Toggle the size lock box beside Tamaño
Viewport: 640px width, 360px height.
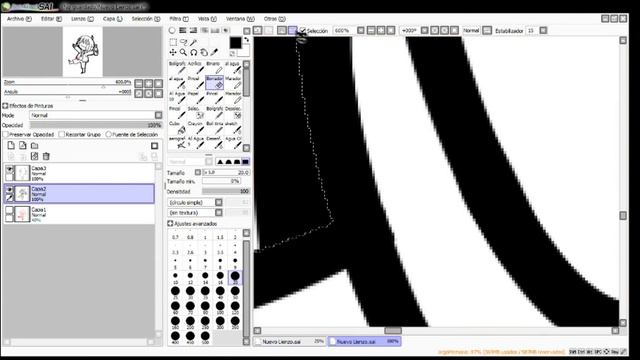pyautogui.click(x=198, y=173)
